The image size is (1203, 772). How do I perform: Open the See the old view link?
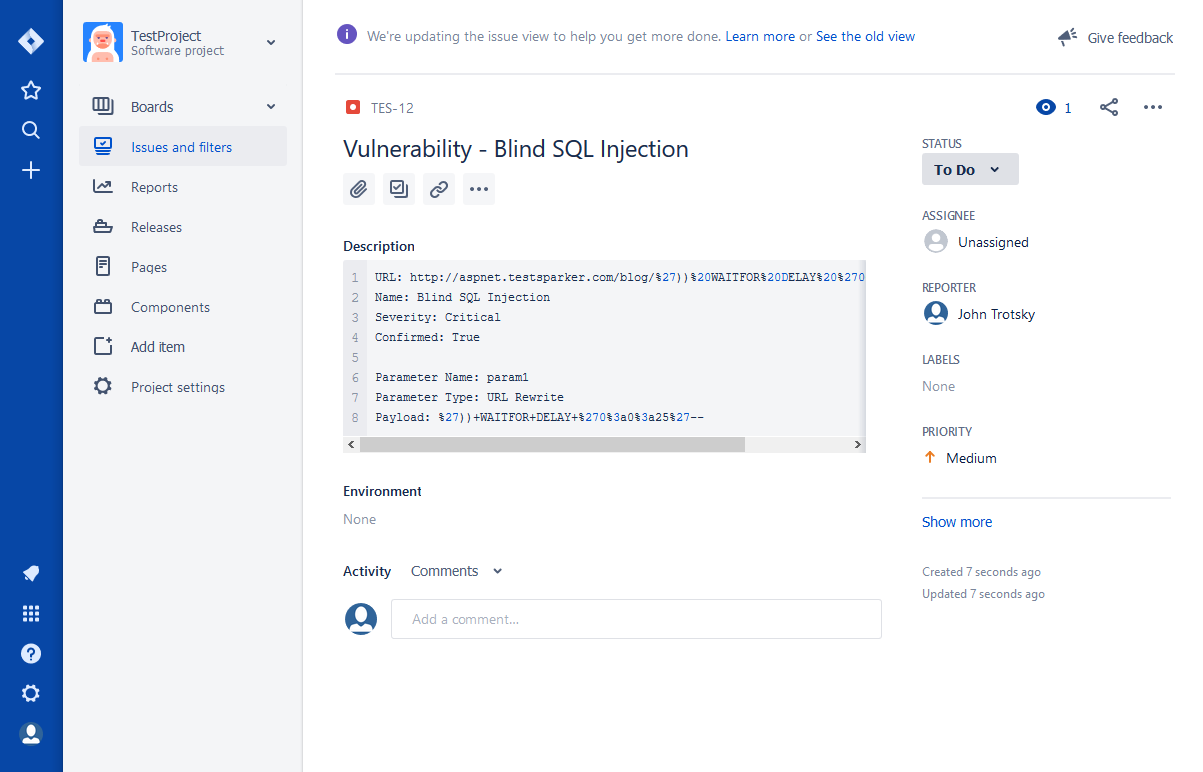pos(864,36)
